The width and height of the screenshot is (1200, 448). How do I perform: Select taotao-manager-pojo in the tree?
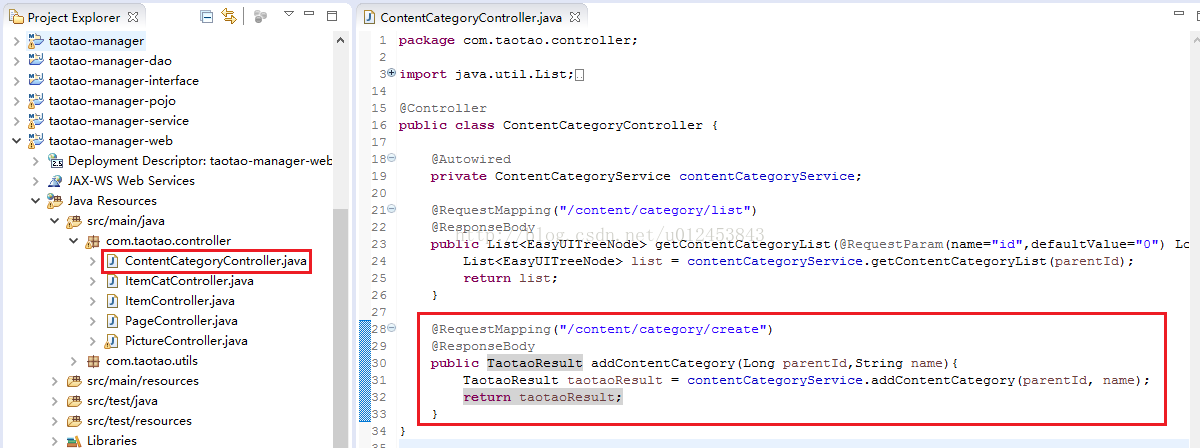112,101
